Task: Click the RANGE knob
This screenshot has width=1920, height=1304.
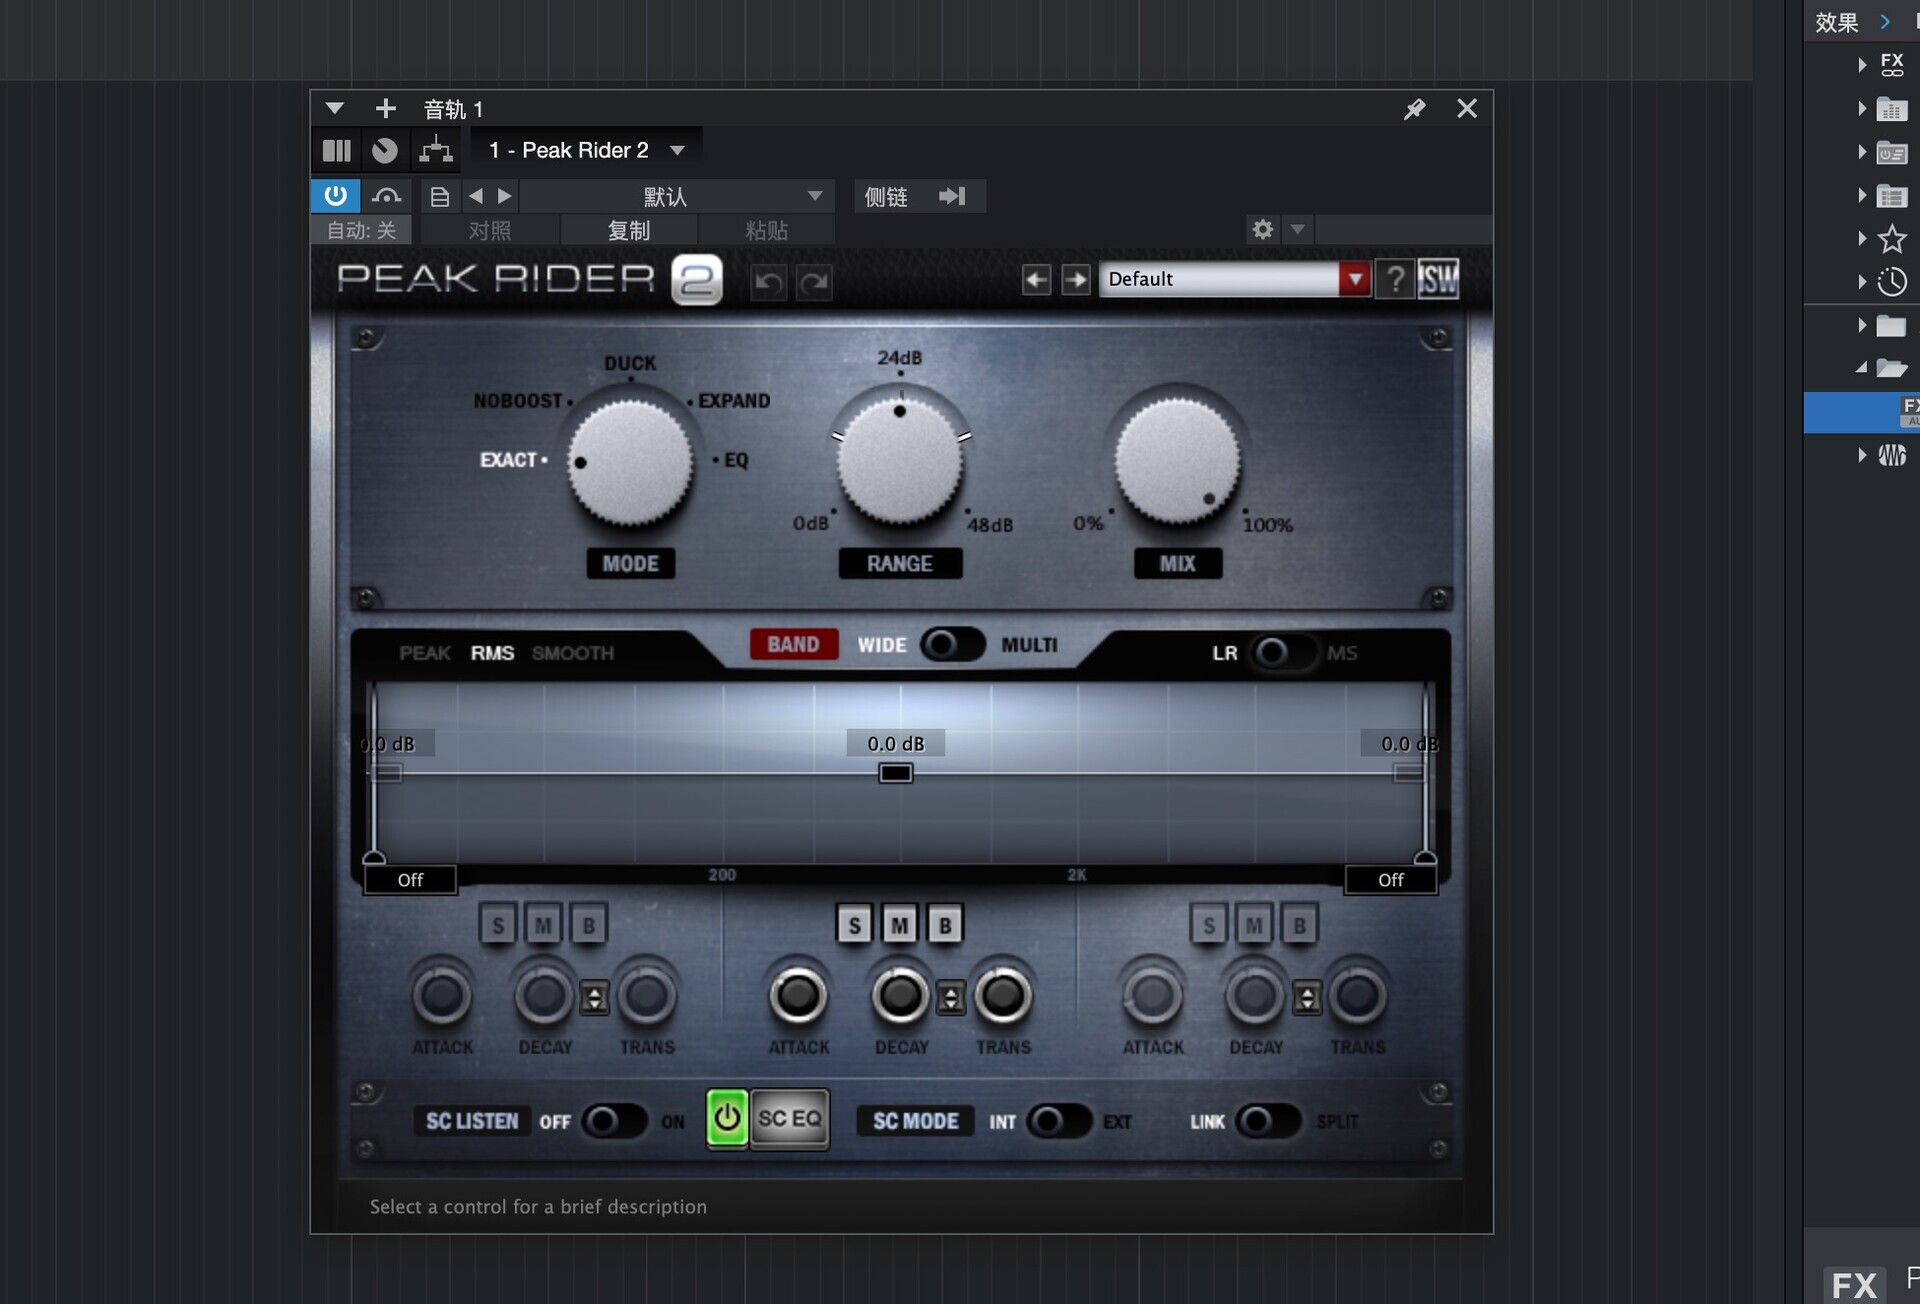Action: (899, 459)
